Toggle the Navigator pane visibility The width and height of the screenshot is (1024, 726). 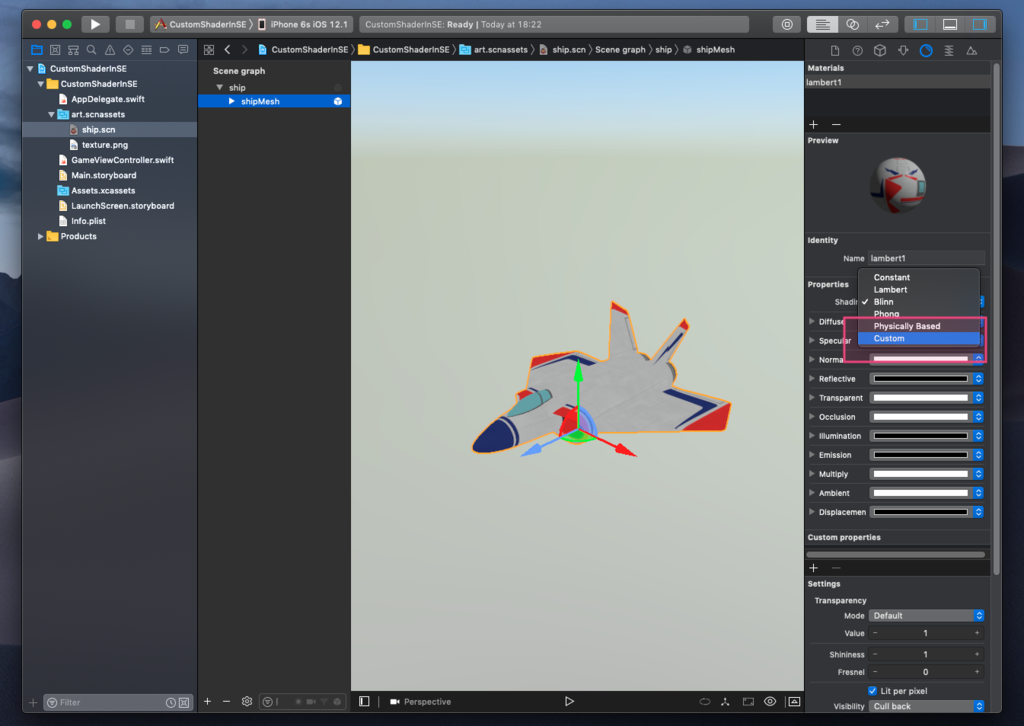tap(920, 24)
